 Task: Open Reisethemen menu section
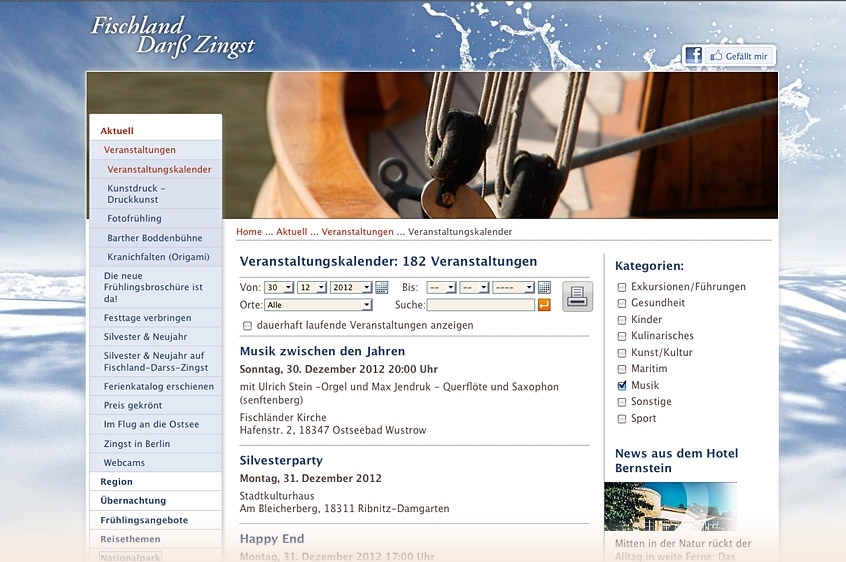[130, 539]
